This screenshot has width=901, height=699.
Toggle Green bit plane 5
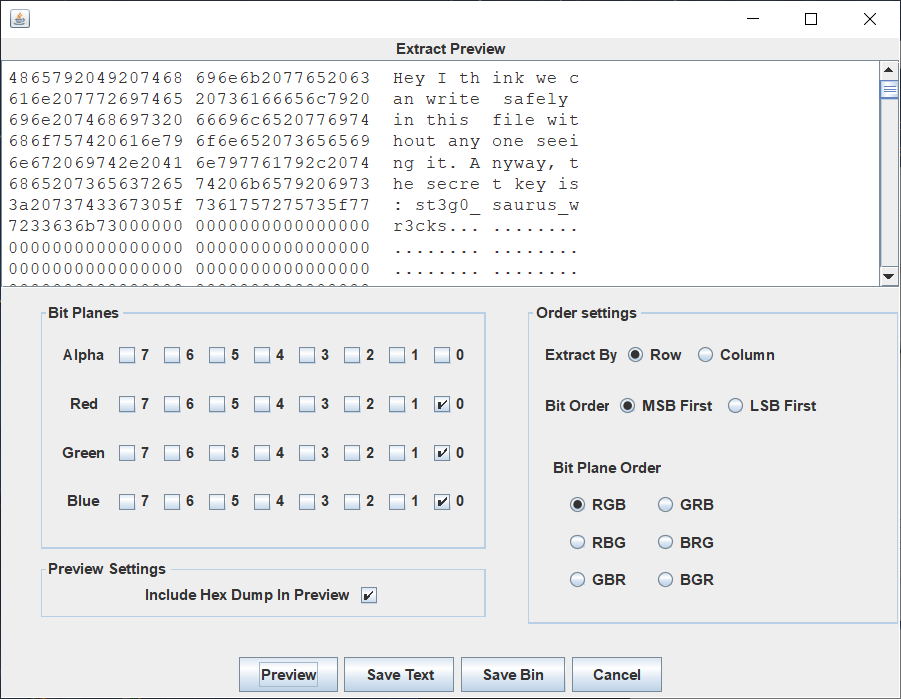coord(217,453)
